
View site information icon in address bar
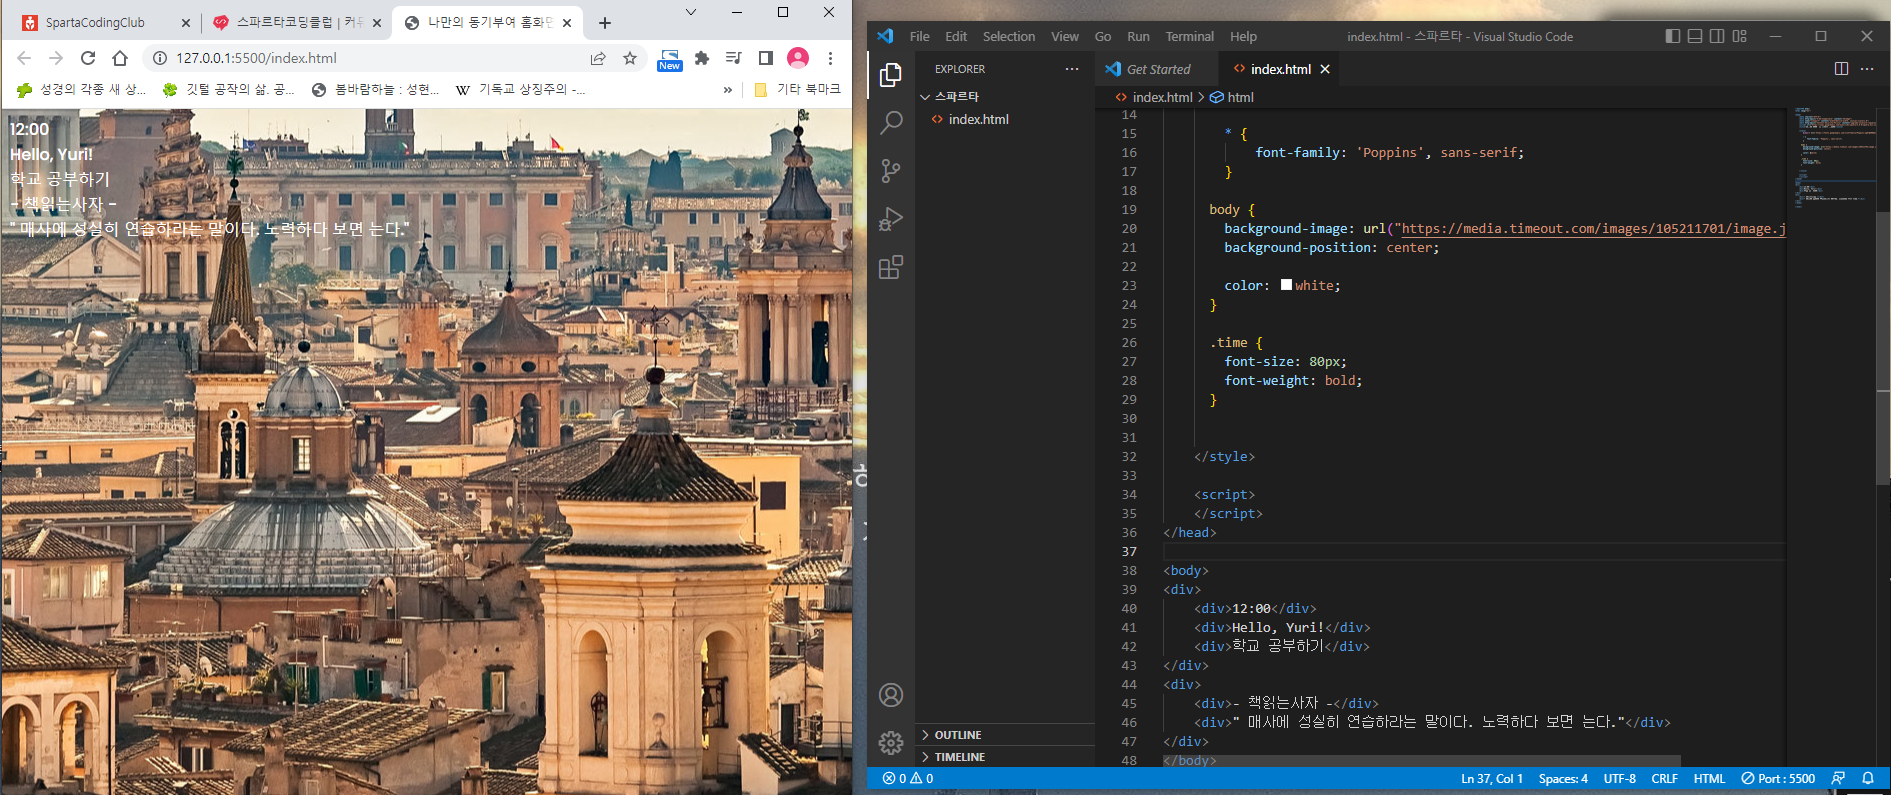point(159,58)
